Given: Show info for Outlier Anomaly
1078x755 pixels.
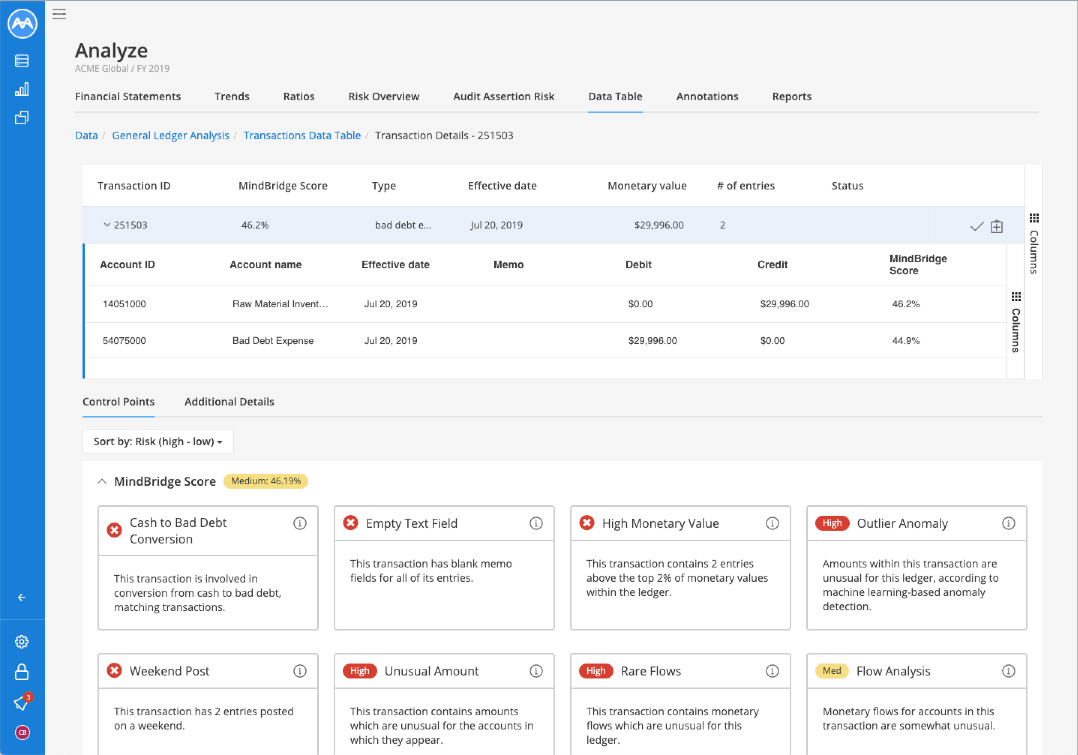Looking at the screenshot, I should click(1009, 523).
